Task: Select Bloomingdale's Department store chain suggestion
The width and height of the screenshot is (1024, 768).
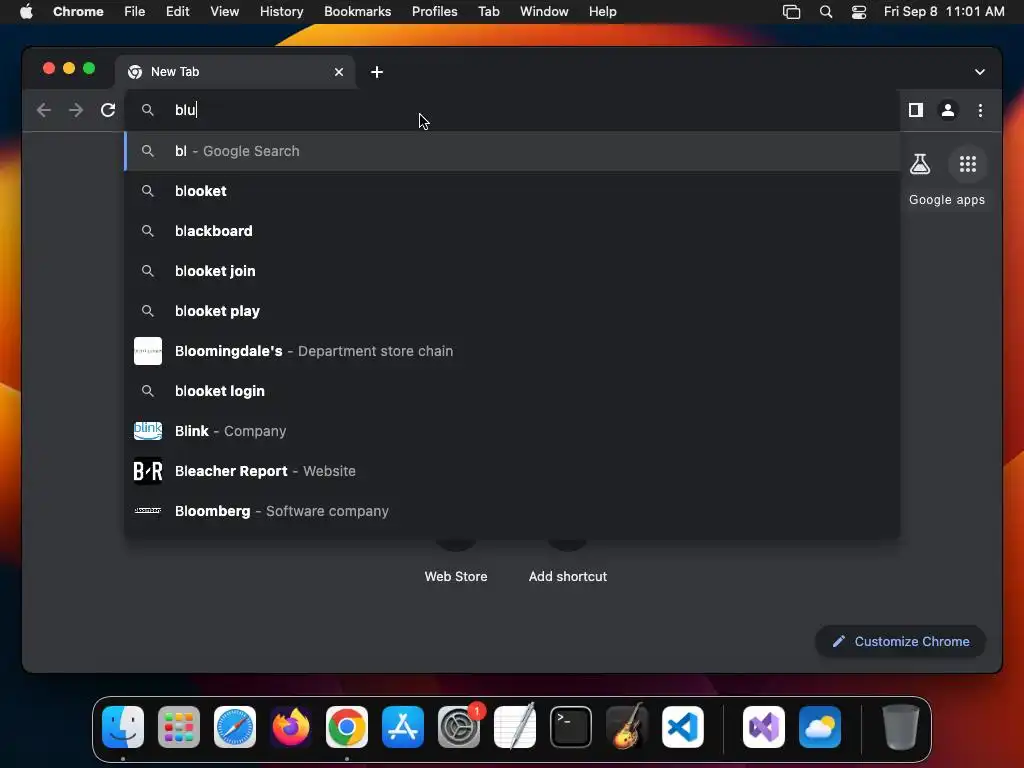Action: pos(512,351)
